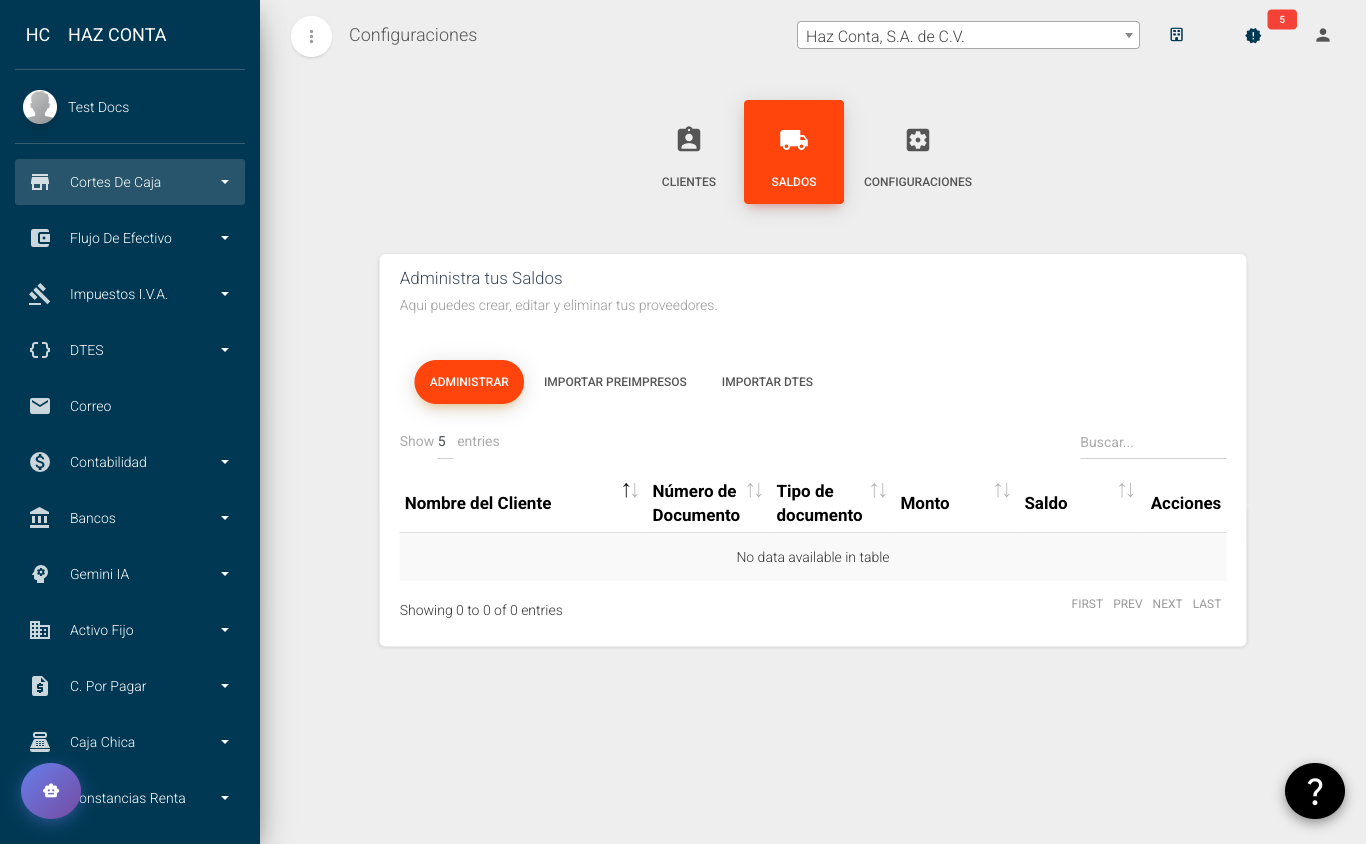This screenshot has width=1366, height=844.
Task: Toggle sorting on Nombre del Cliente column
Action: [629, 490]
